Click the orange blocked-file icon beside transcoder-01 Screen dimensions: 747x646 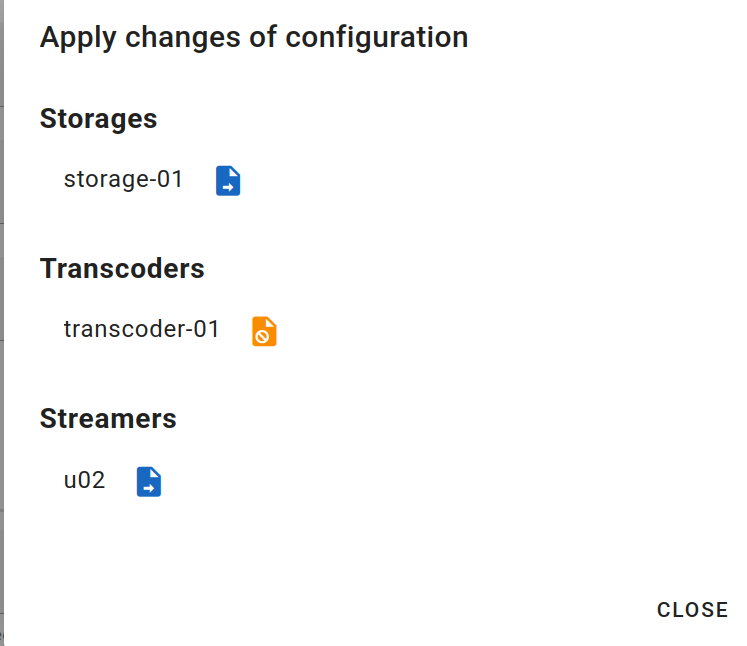[x=264, y=331]
